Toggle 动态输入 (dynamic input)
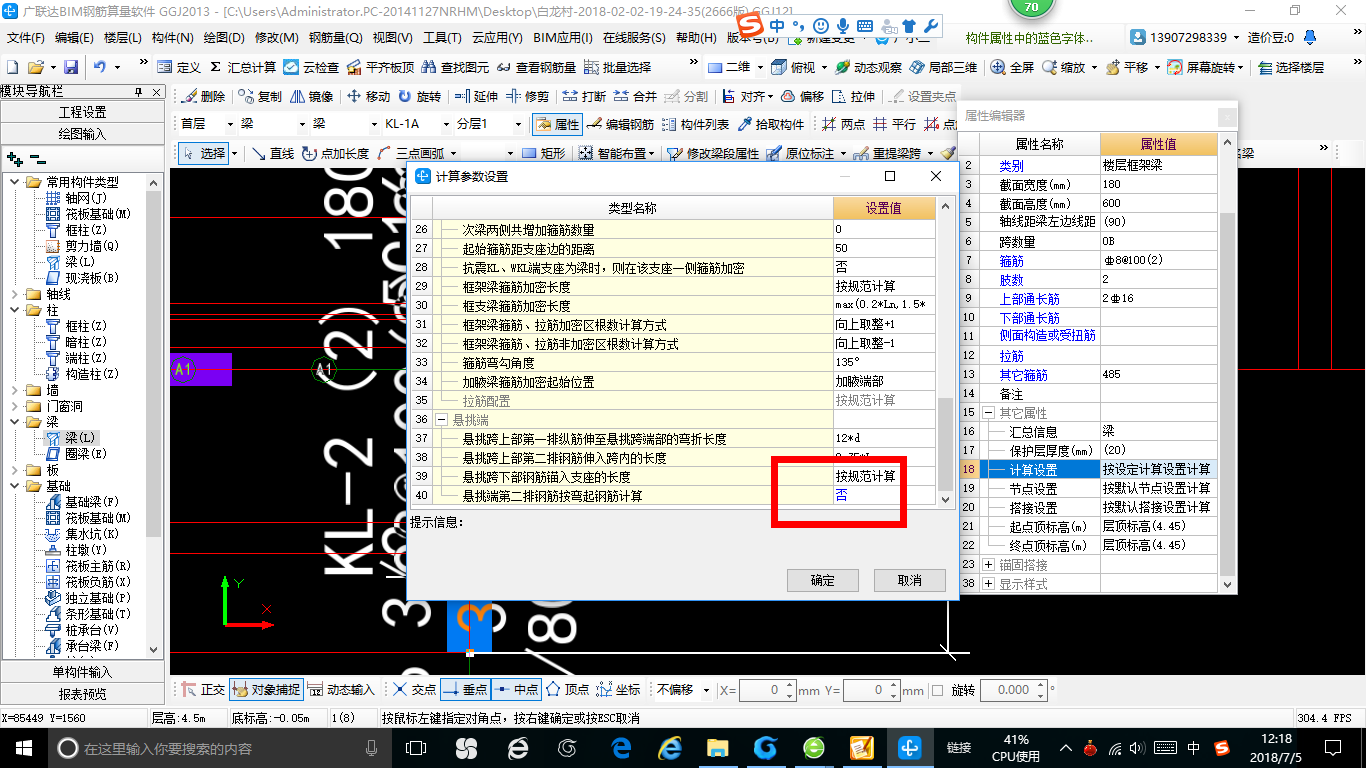The width and height of the screenshot is (1366, 768). (x=341, y=690)
